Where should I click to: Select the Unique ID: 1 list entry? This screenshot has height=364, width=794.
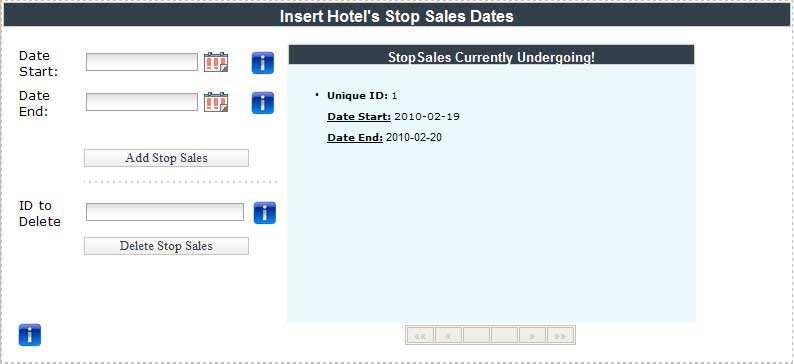[363, 95]
